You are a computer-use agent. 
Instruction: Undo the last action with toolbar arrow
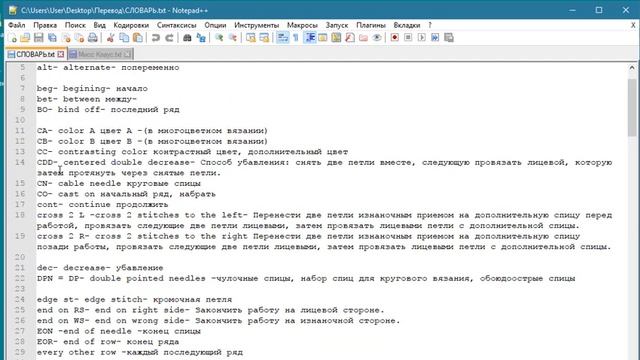coord(156,38)
